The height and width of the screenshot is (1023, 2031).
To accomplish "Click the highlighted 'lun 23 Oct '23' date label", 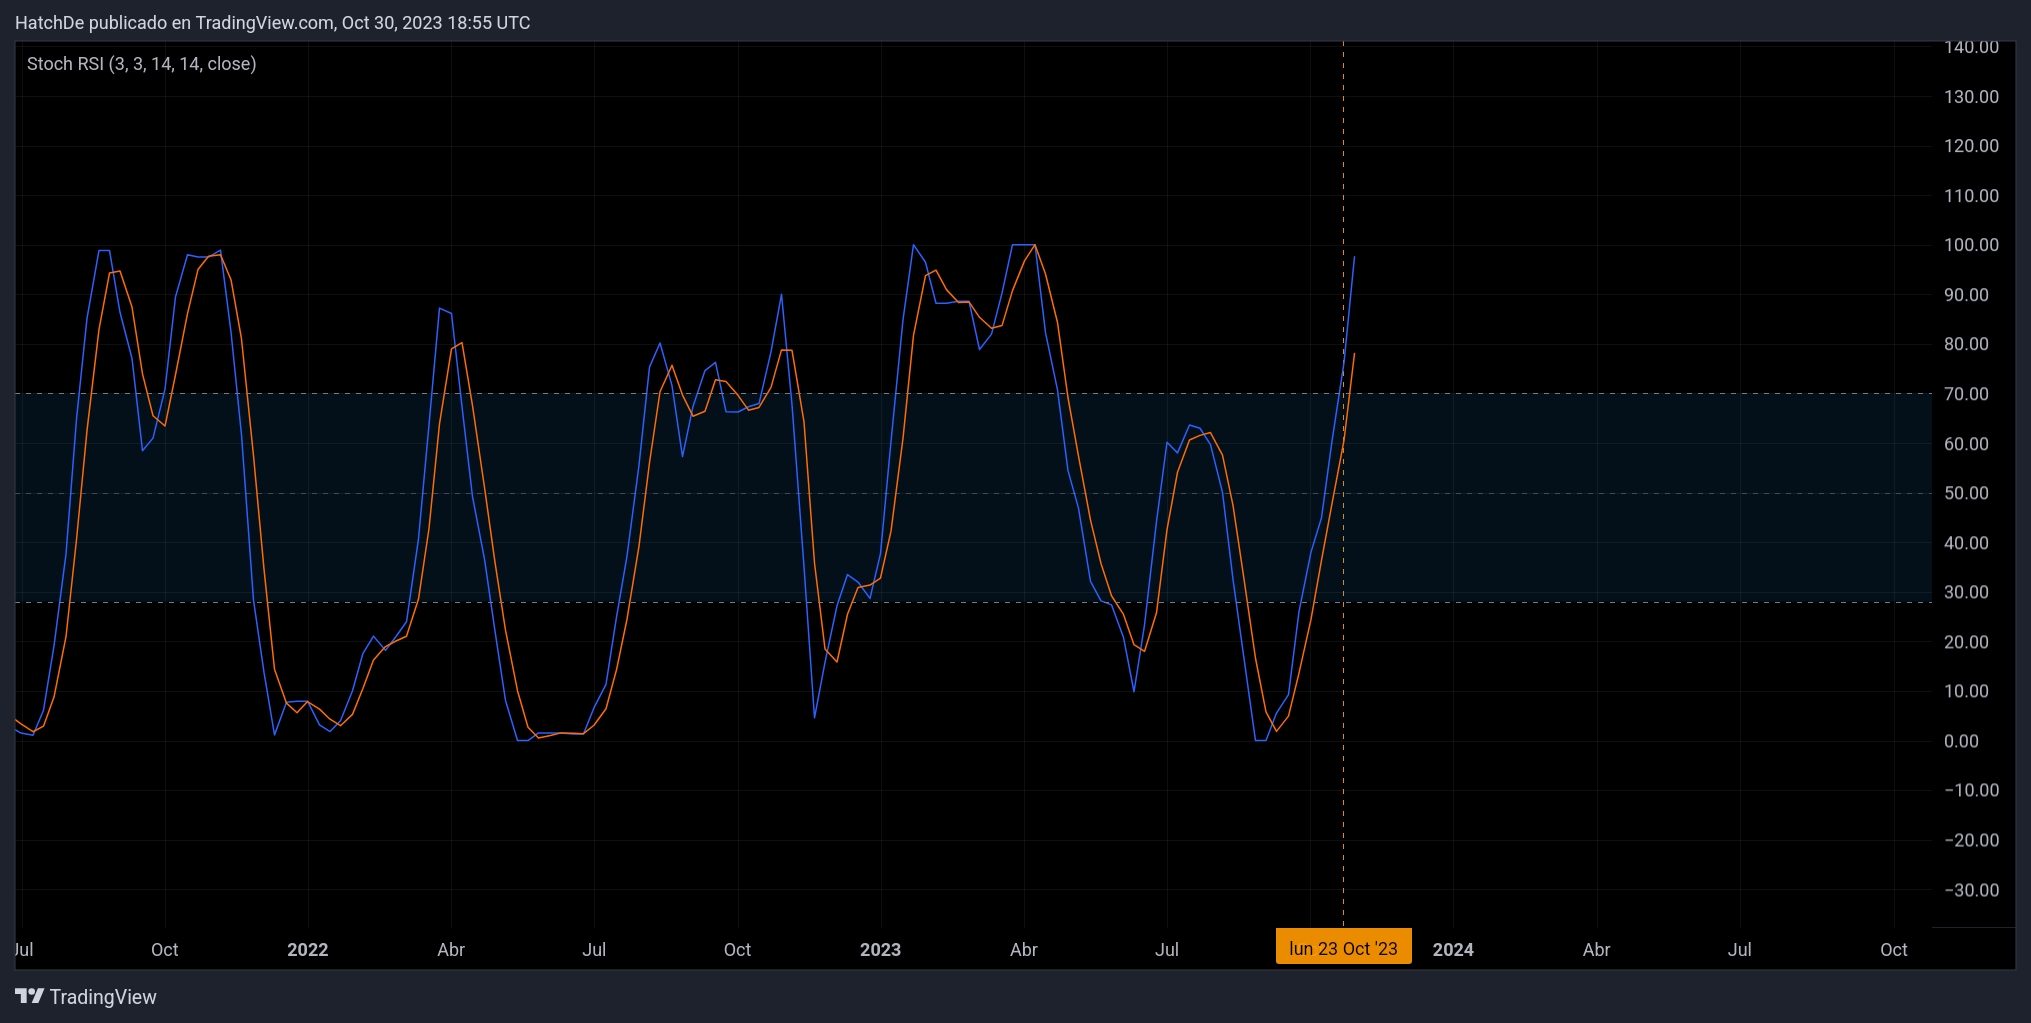I will pyautogui.click(x=1342, y=948).
